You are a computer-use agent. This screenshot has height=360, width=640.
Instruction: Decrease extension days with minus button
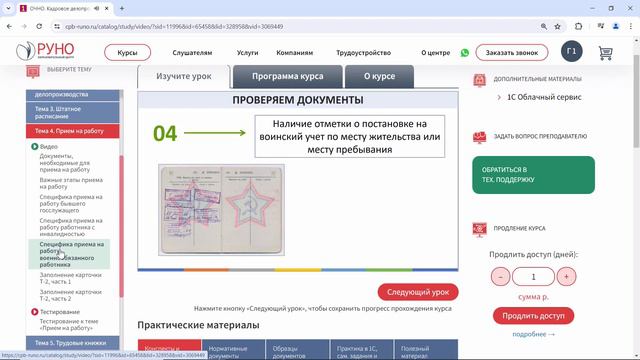(500, 276)
